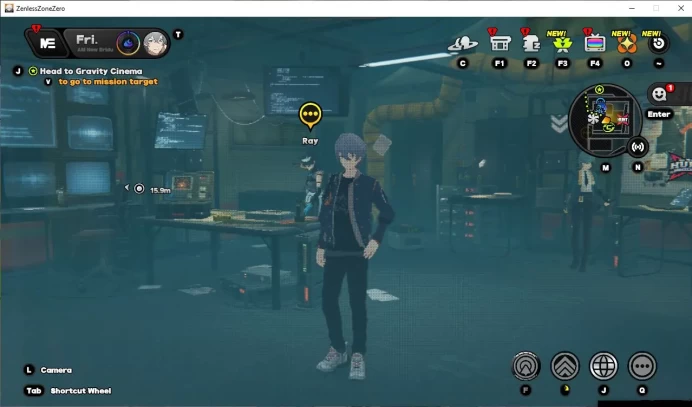Click the Enter key chat label
The width and height of the screenshot is (692, 407).
[659, 114]
